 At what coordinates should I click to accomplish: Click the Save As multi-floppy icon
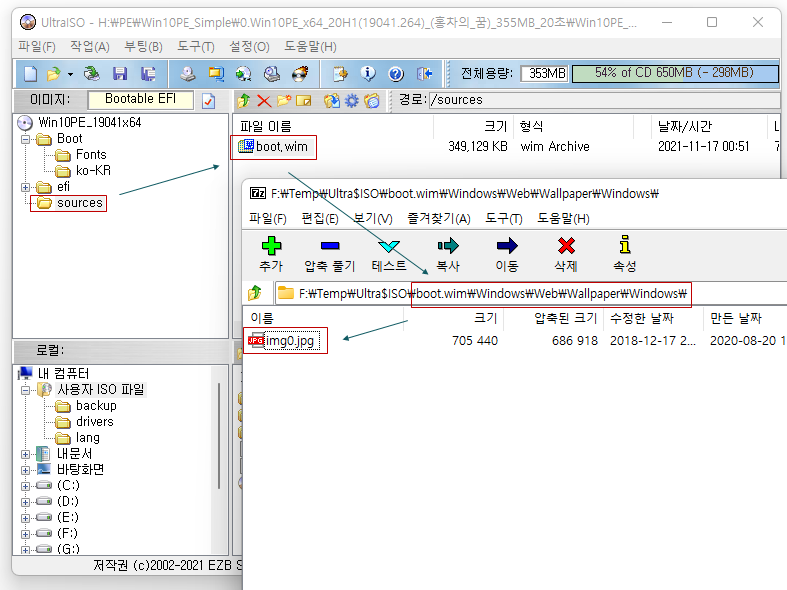click(148, 74)
